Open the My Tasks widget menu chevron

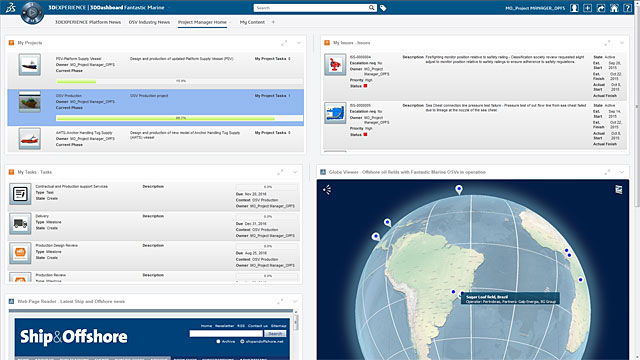pyautogui.click(x=295, y=172)
